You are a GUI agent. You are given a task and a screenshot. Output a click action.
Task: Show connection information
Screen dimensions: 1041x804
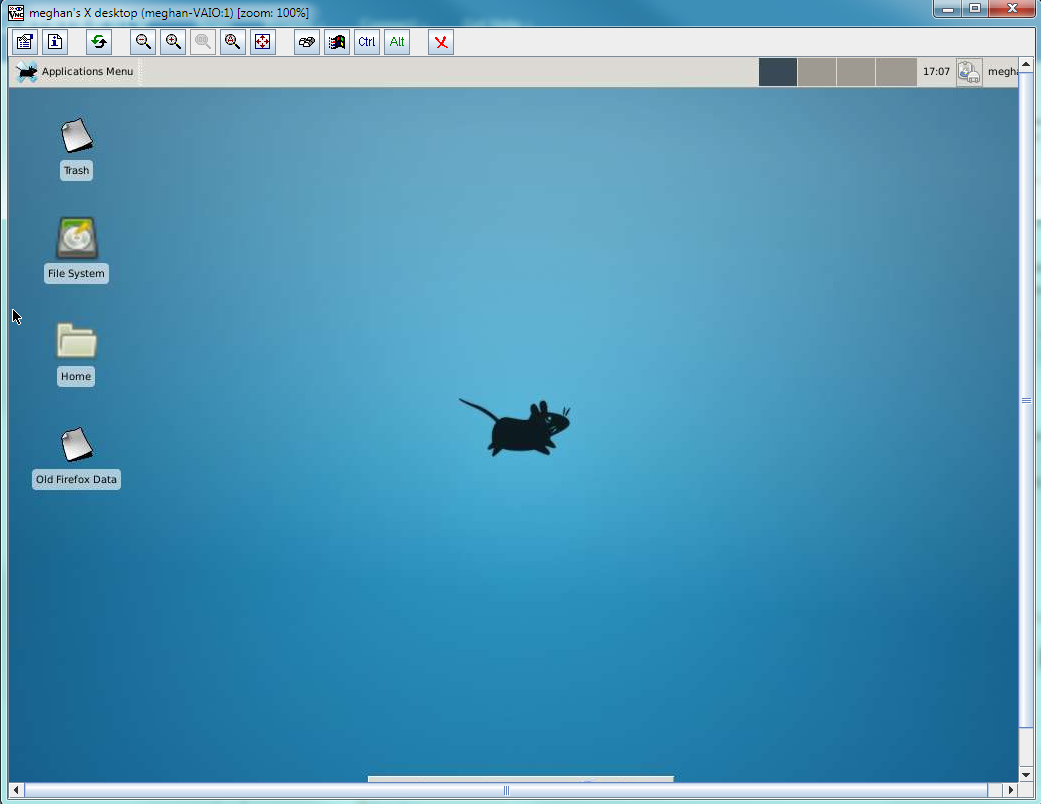[55, 42]
